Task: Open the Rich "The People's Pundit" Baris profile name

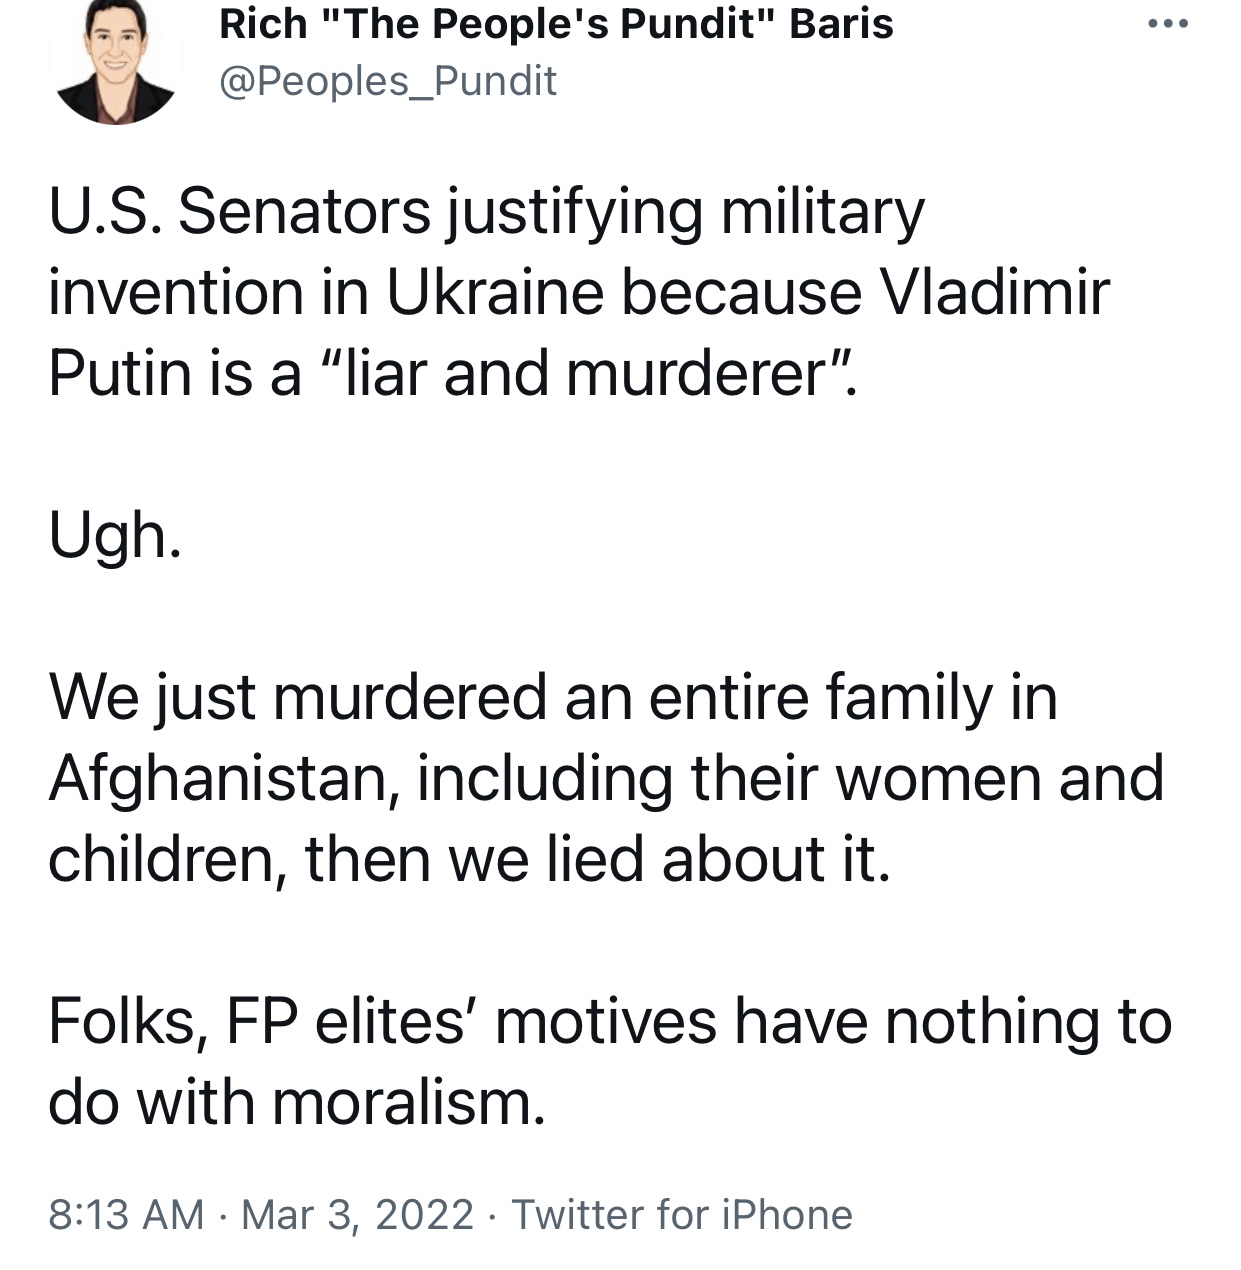Action: coord(556,24)
